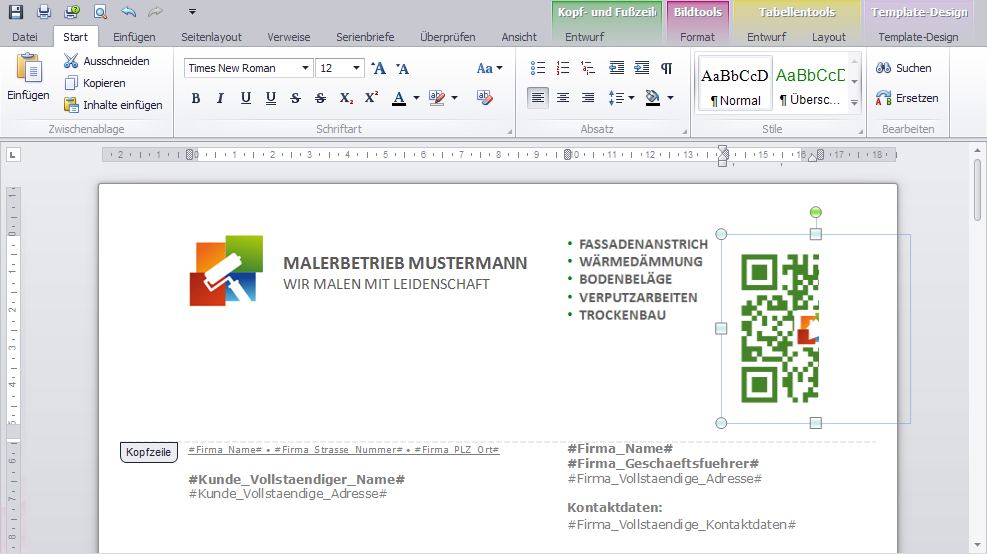Apply text highlight color pen
This screenshot has height=554, width=987.
tap(436, 98)
